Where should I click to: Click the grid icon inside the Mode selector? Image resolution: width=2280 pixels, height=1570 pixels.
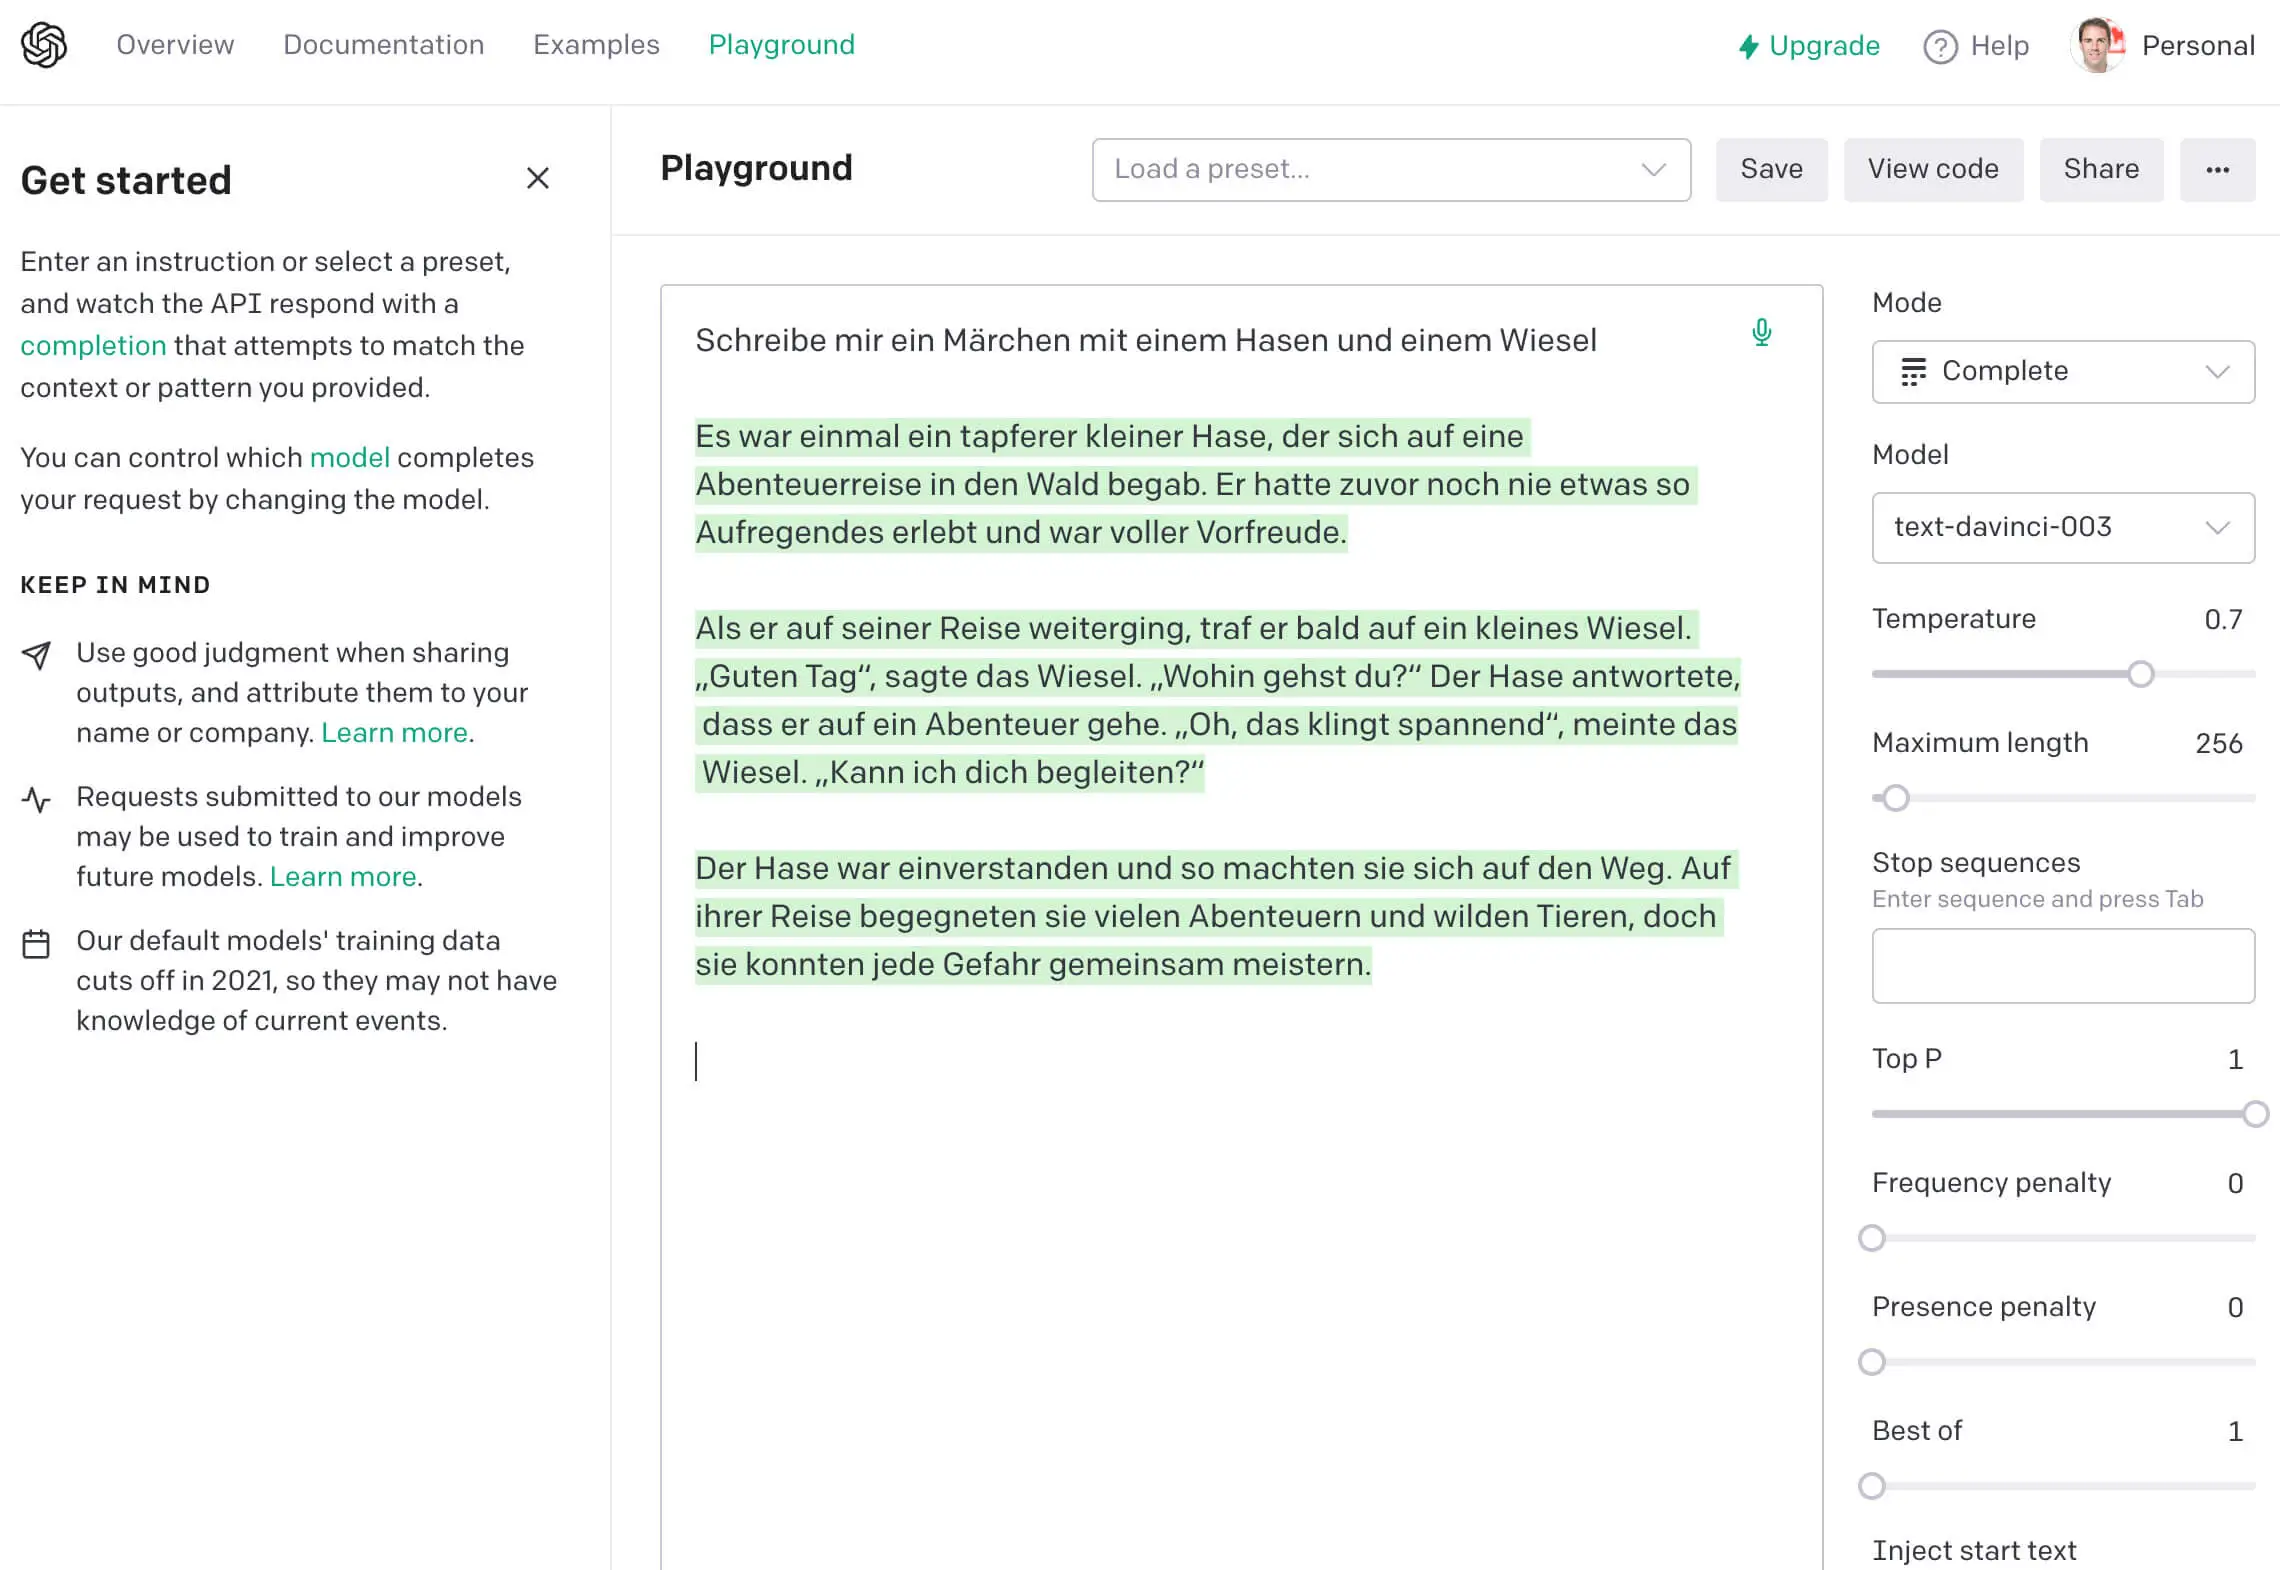(x=1914, y=371)
